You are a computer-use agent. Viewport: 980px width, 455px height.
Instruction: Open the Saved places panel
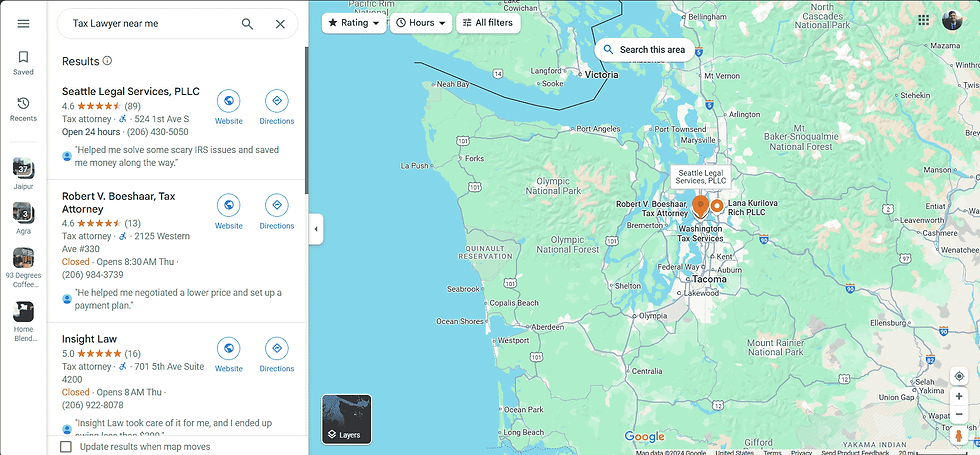(23, 63)
